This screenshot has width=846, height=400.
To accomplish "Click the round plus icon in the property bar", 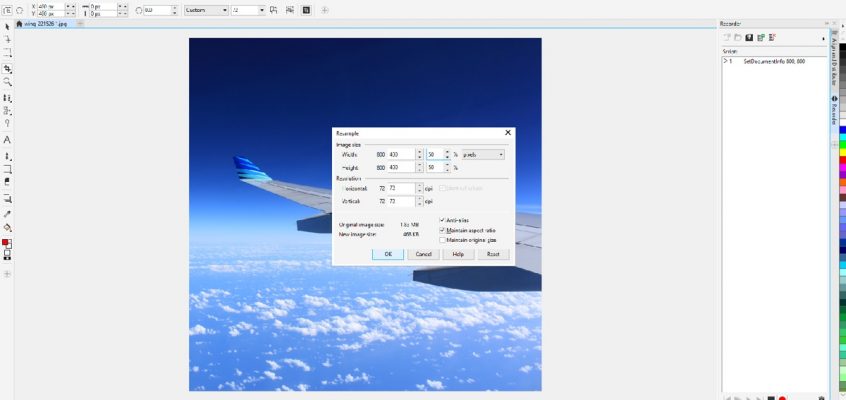I will point(325,10).
